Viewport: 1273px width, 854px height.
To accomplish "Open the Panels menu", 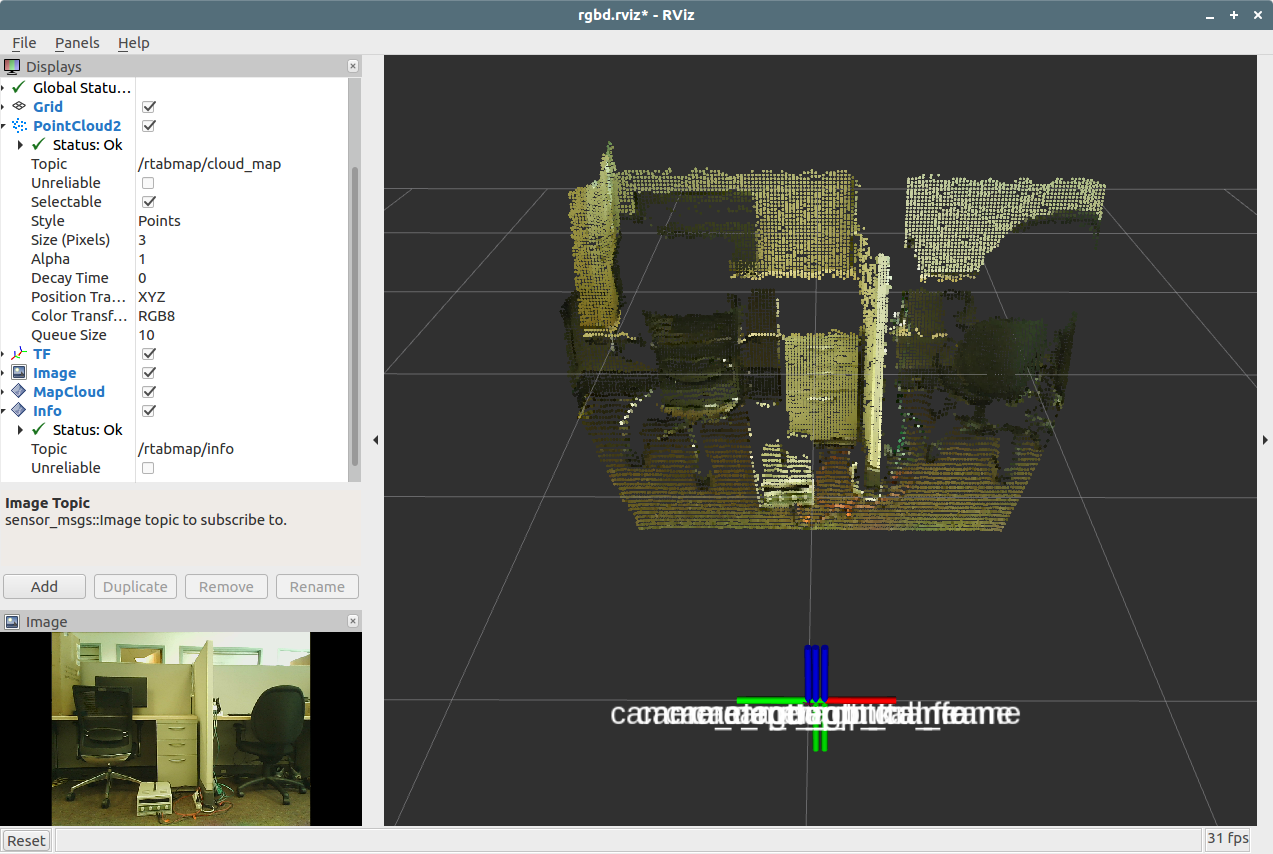I will point(77,43).
